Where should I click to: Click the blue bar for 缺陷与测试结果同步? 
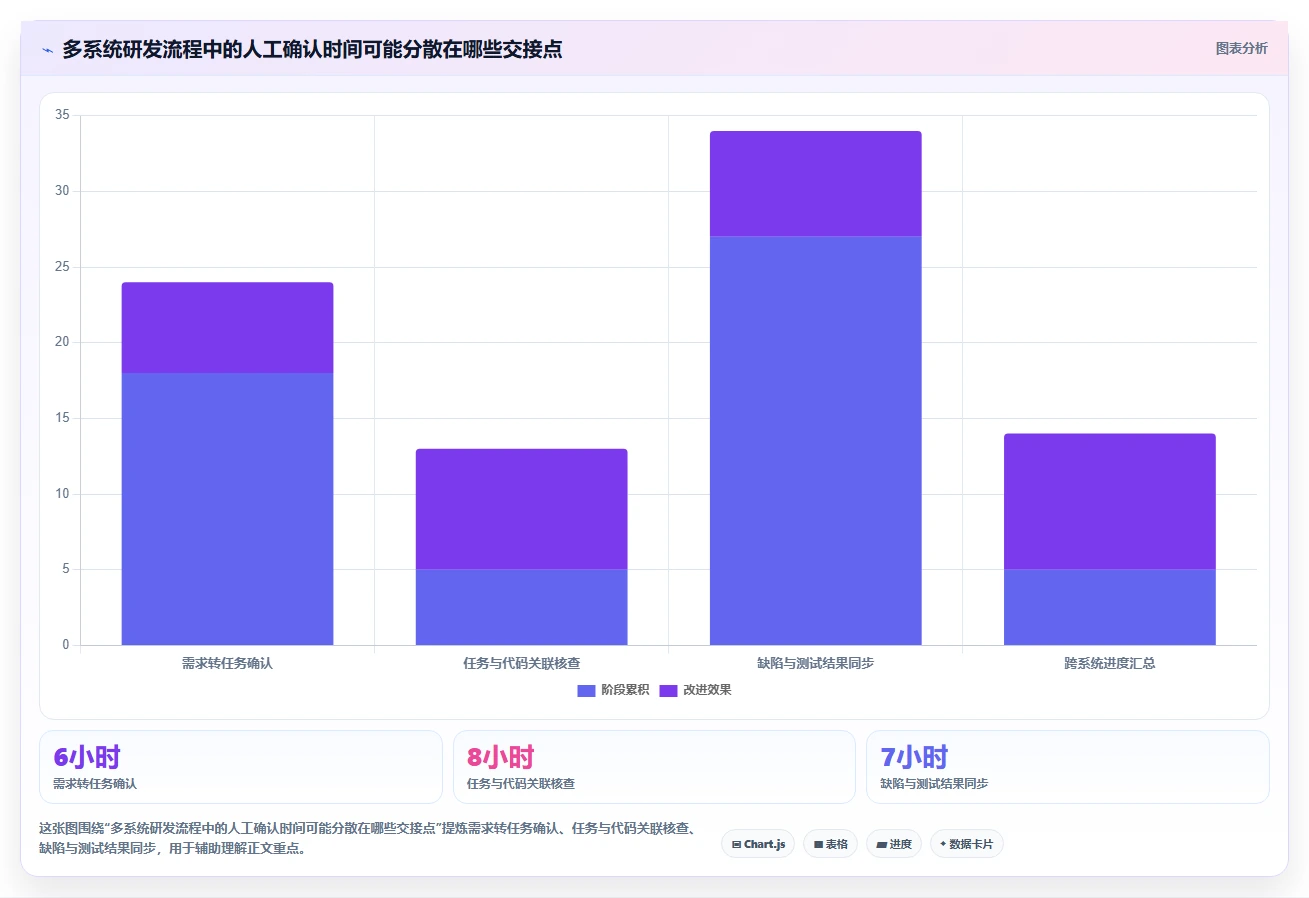[815, 441]
